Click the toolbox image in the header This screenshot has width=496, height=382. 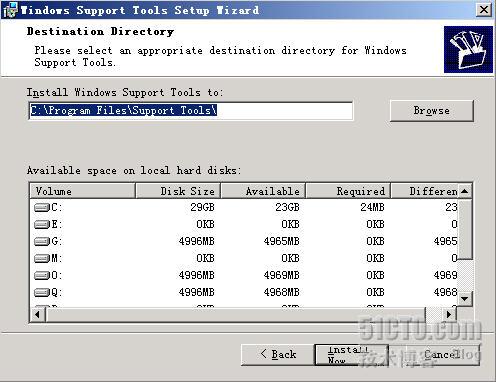[468, 49]
